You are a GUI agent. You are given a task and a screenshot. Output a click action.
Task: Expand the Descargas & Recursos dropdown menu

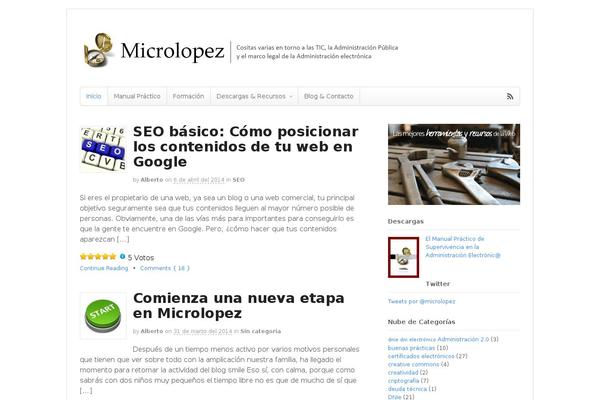(x=254, y=96)
